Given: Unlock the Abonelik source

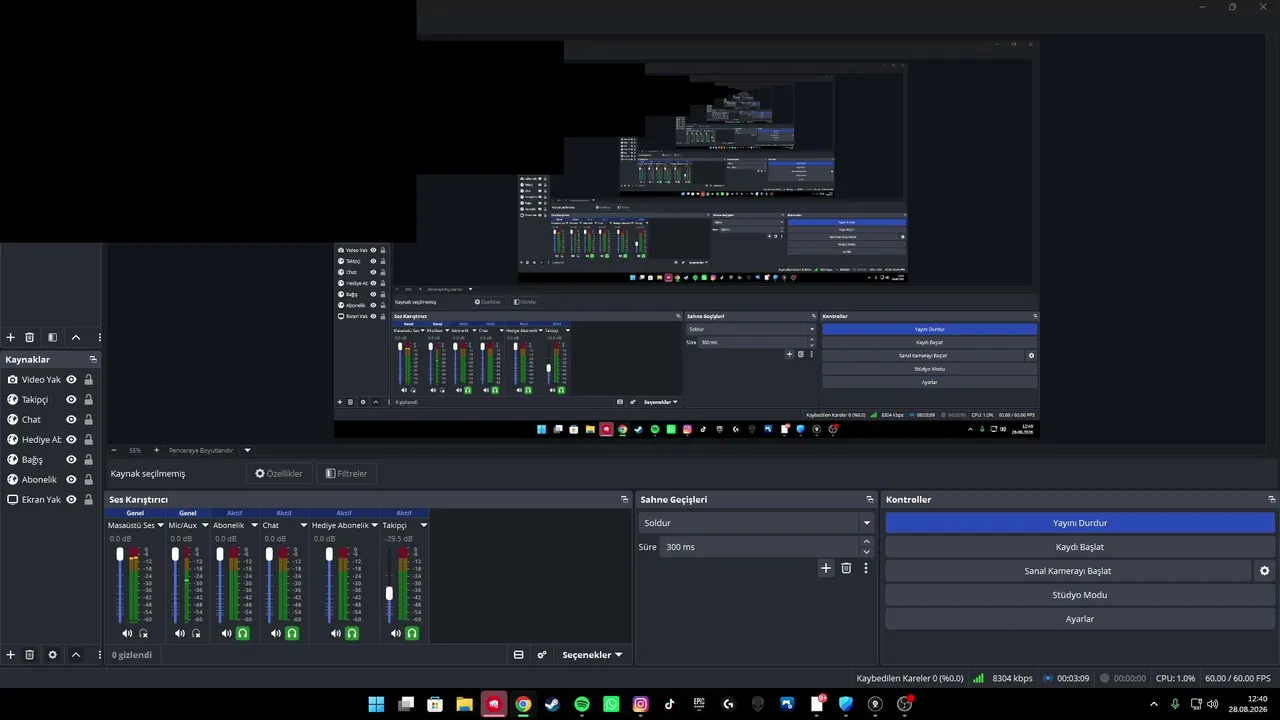Looking at the screenshot, I should [88, 479].
